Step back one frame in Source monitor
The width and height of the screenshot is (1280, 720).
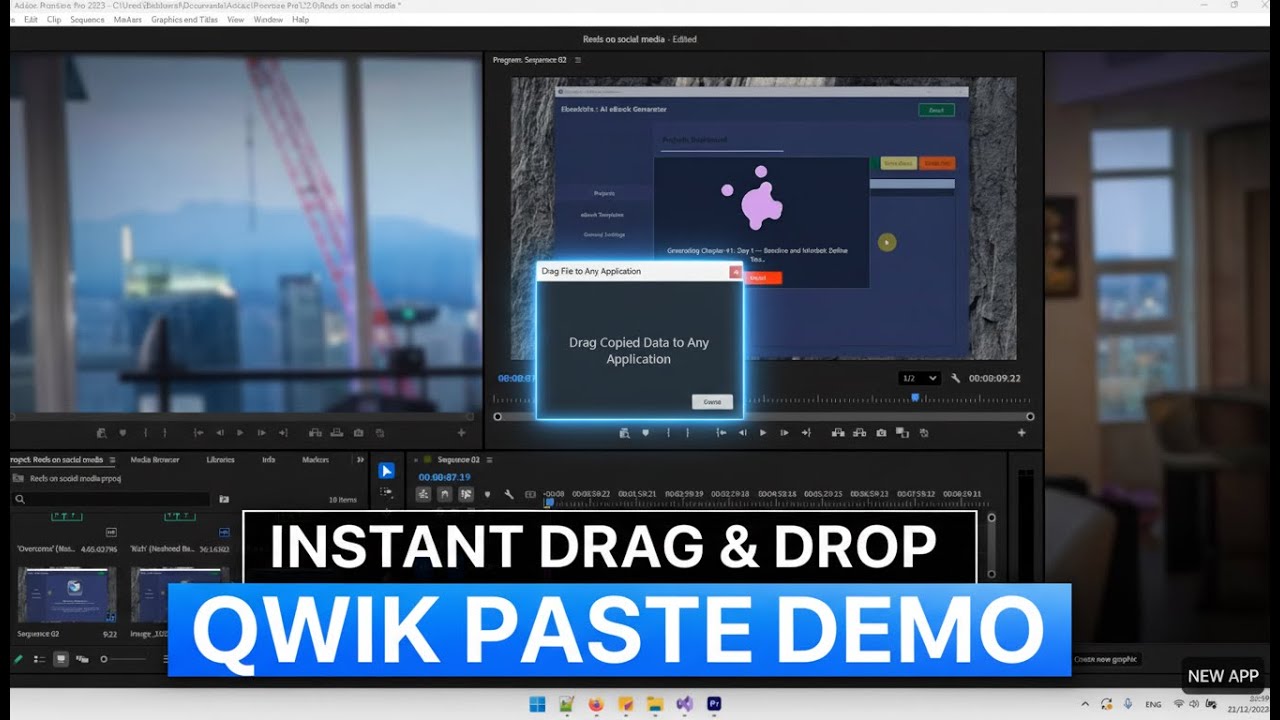(219, 433)
